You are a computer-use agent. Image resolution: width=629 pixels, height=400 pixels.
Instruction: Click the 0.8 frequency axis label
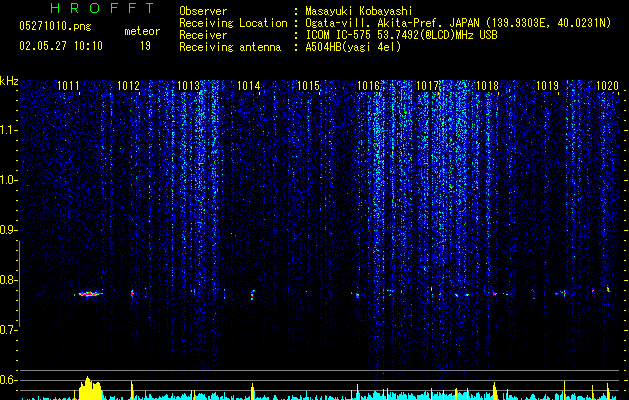coord(9,280)
